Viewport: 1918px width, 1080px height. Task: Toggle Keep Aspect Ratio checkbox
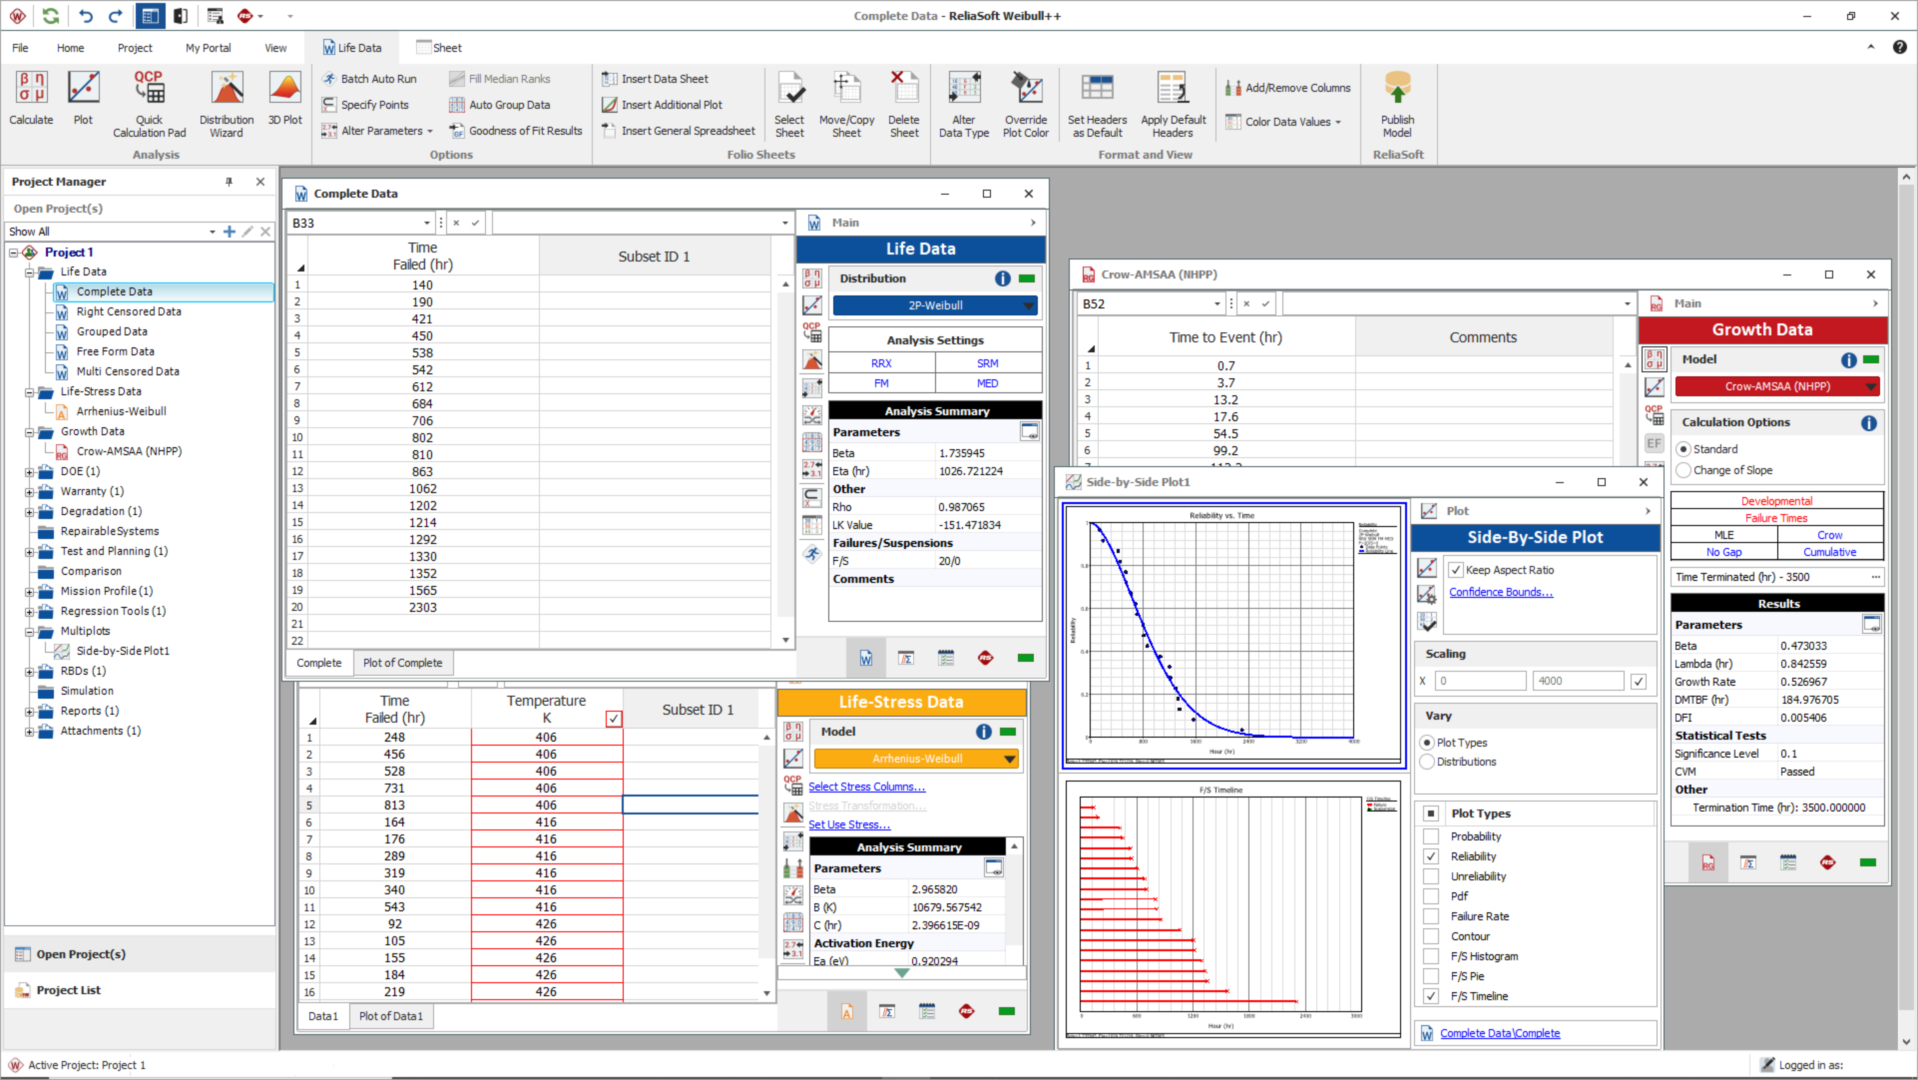pyautogui.click(x=1456, y=570)
